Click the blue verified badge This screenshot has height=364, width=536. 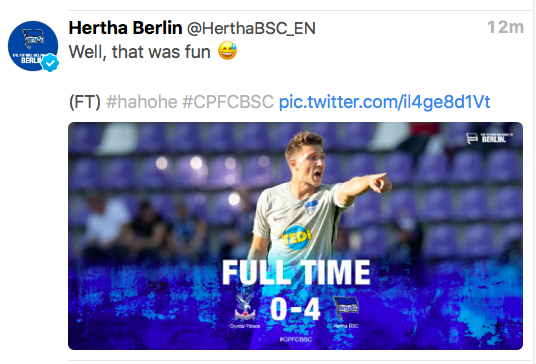tap(51, 63)
